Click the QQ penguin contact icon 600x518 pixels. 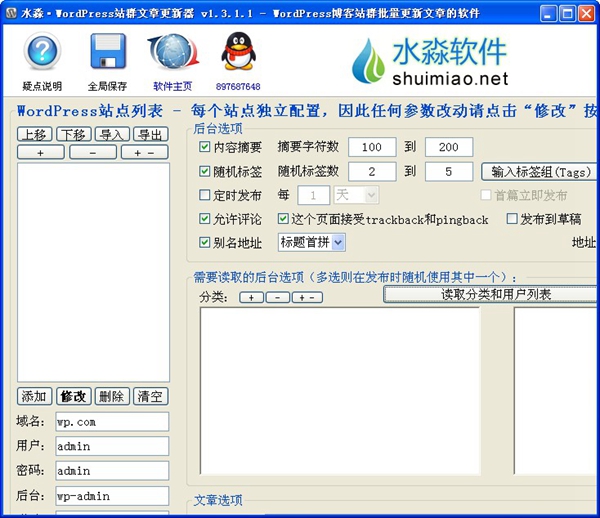coord(238,51)
